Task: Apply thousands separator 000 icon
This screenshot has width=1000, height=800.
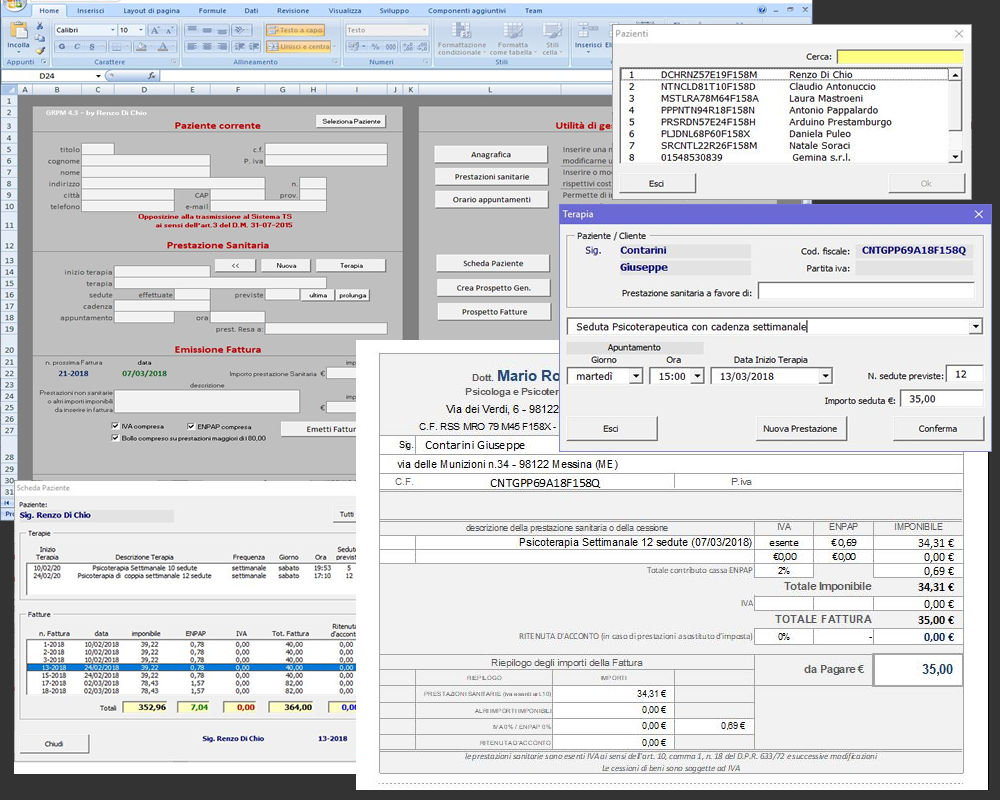Action: click(x=390, y=47)
